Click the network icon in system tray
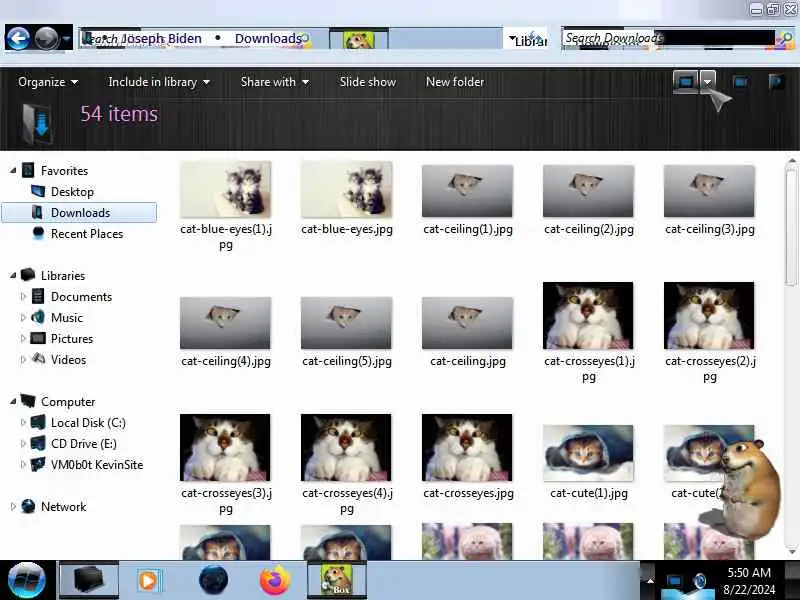 tap(674, 581)
